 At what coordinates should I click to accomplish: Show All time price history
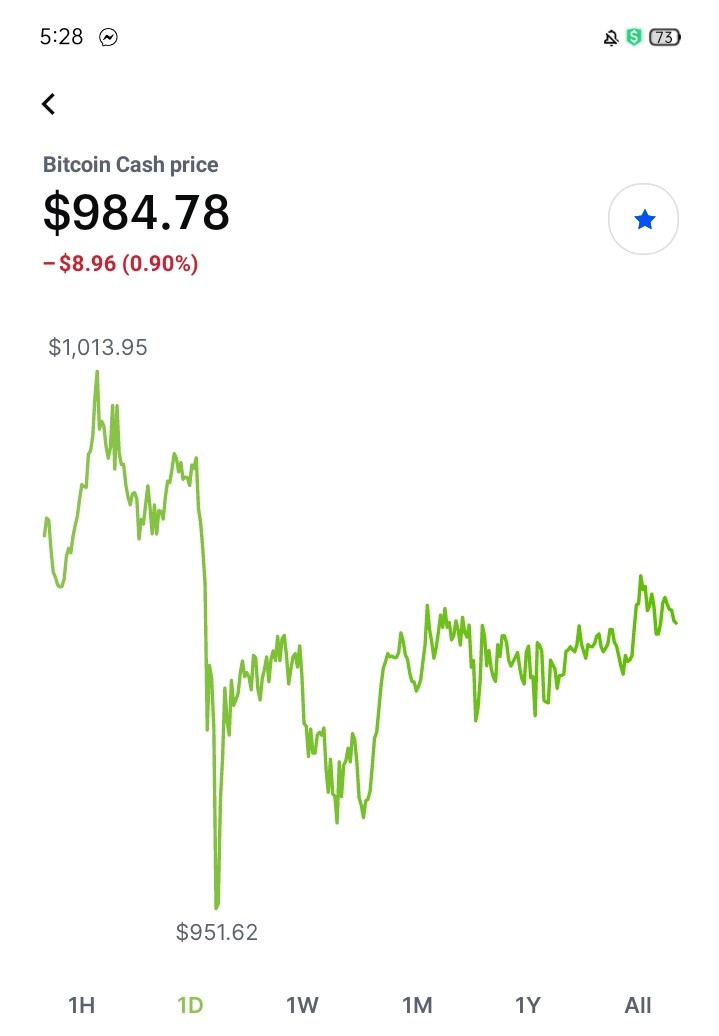pyautogui.click(x=638, y=1005)
